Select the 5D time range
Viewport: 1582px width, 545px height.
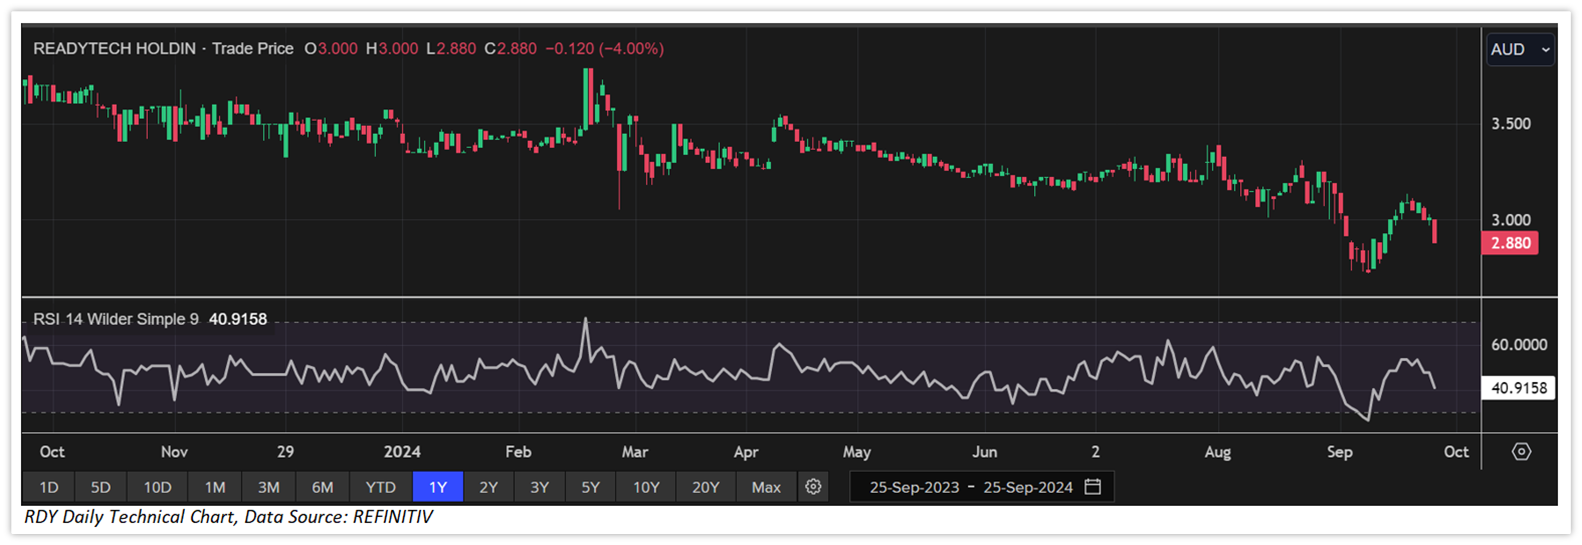point(101,487)
